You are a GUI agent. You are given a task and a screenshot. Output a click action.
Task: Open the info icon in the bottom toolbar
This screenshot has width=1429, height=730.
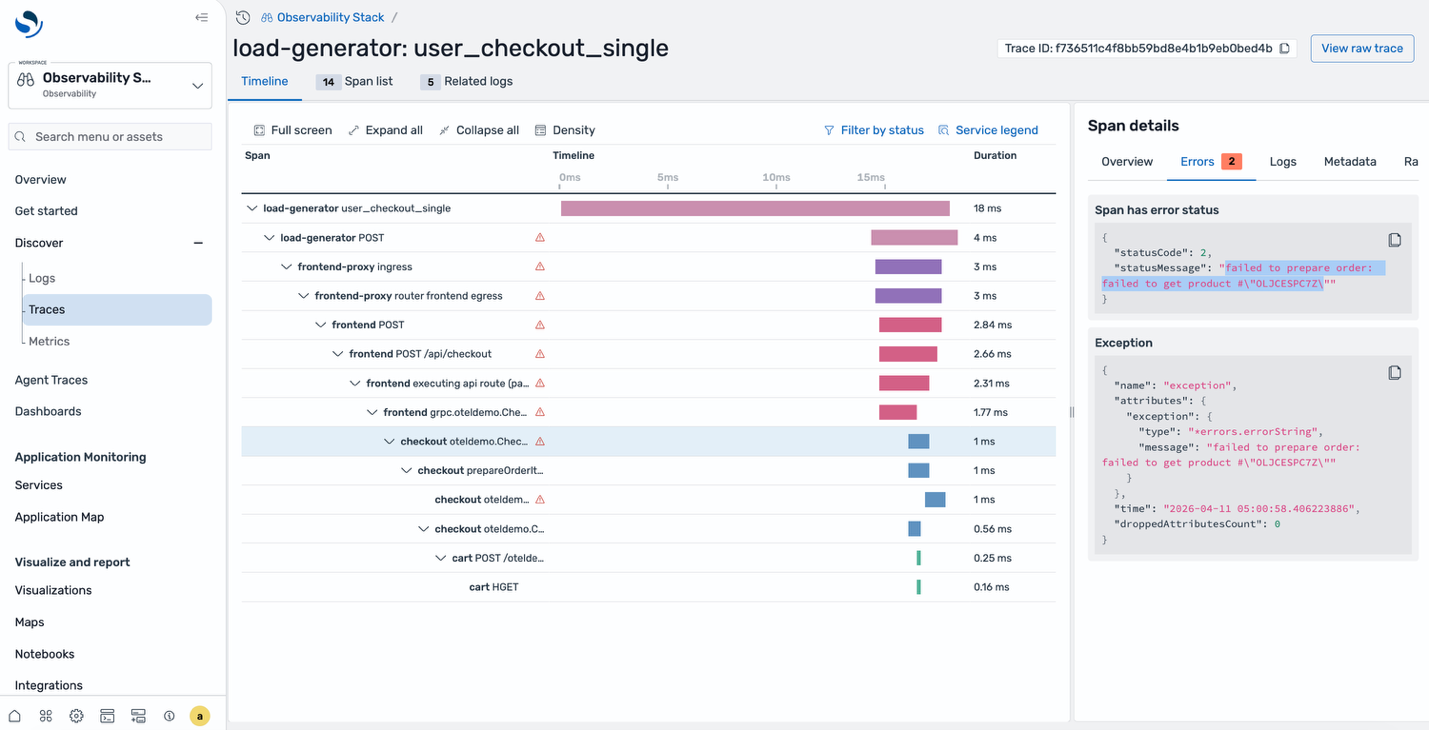[x=169, y=715]
